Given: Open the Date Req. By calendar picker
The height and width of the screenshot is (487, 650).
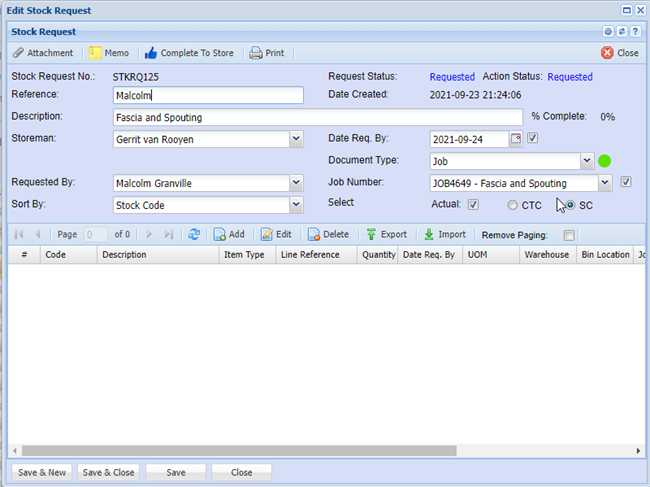Looking at the screenshot, I should [x=516, y=138].
